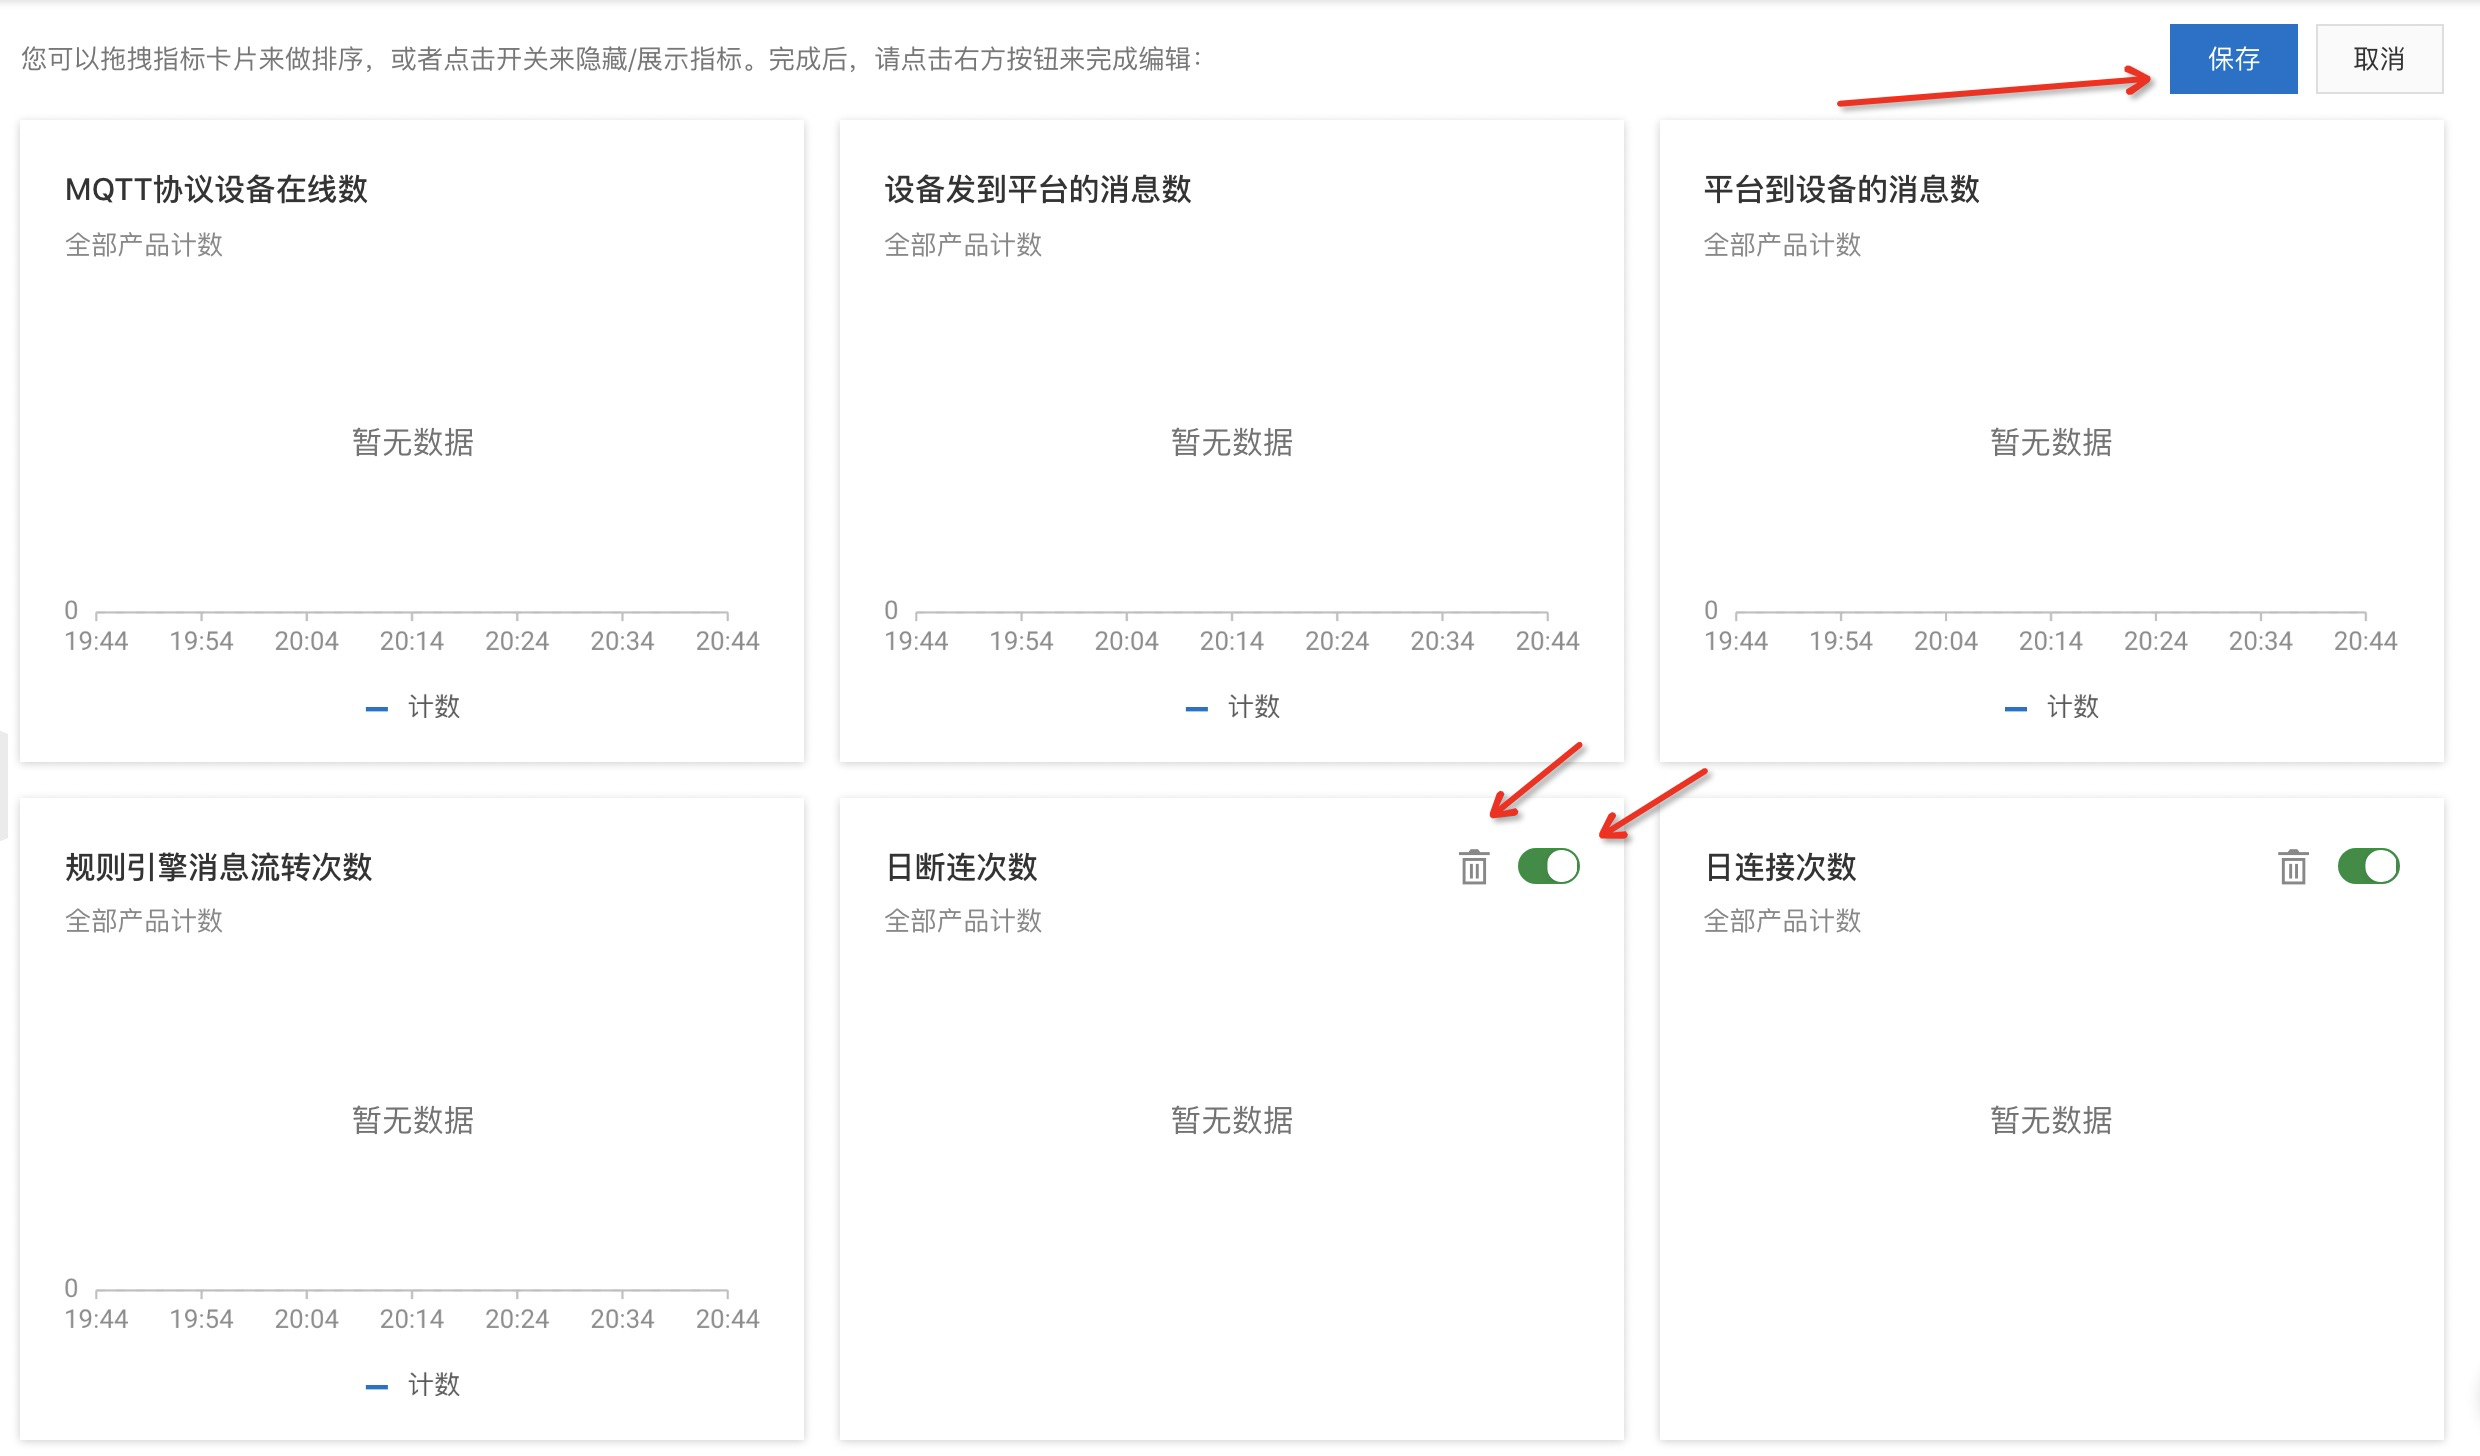
Task: Delete the 日连接次数 card via trash icon
Action: pyautogui.click(x=2293, y=866)
